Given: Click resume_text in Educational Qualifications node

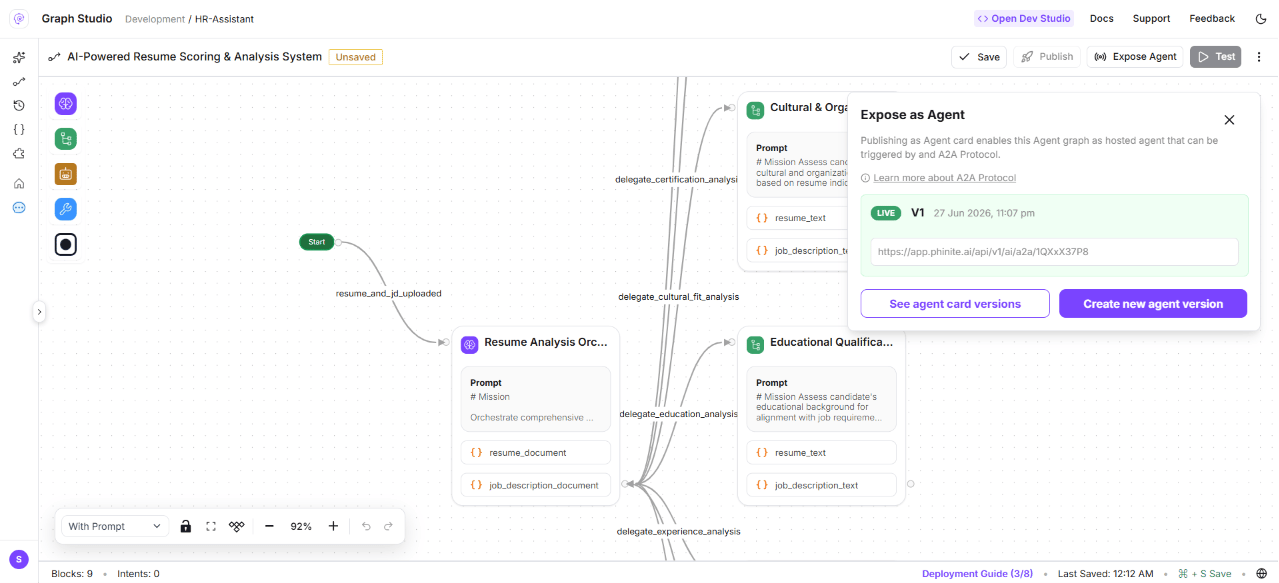Looking at the screenshot, I should [x=821, y=453].
